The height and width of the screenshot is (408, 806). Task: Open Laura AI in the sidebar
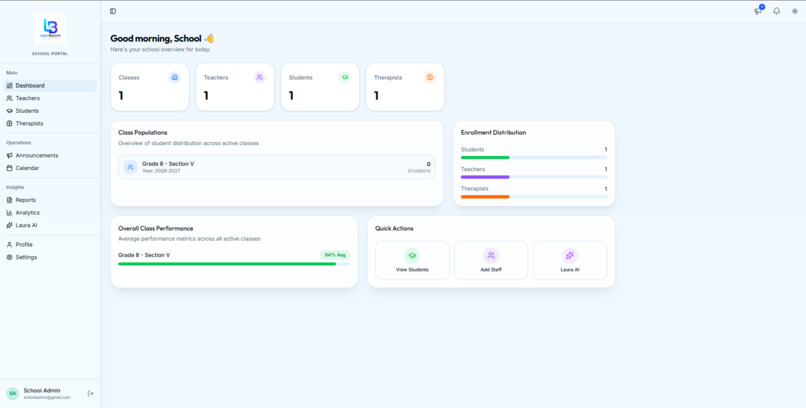coord(50,225)
